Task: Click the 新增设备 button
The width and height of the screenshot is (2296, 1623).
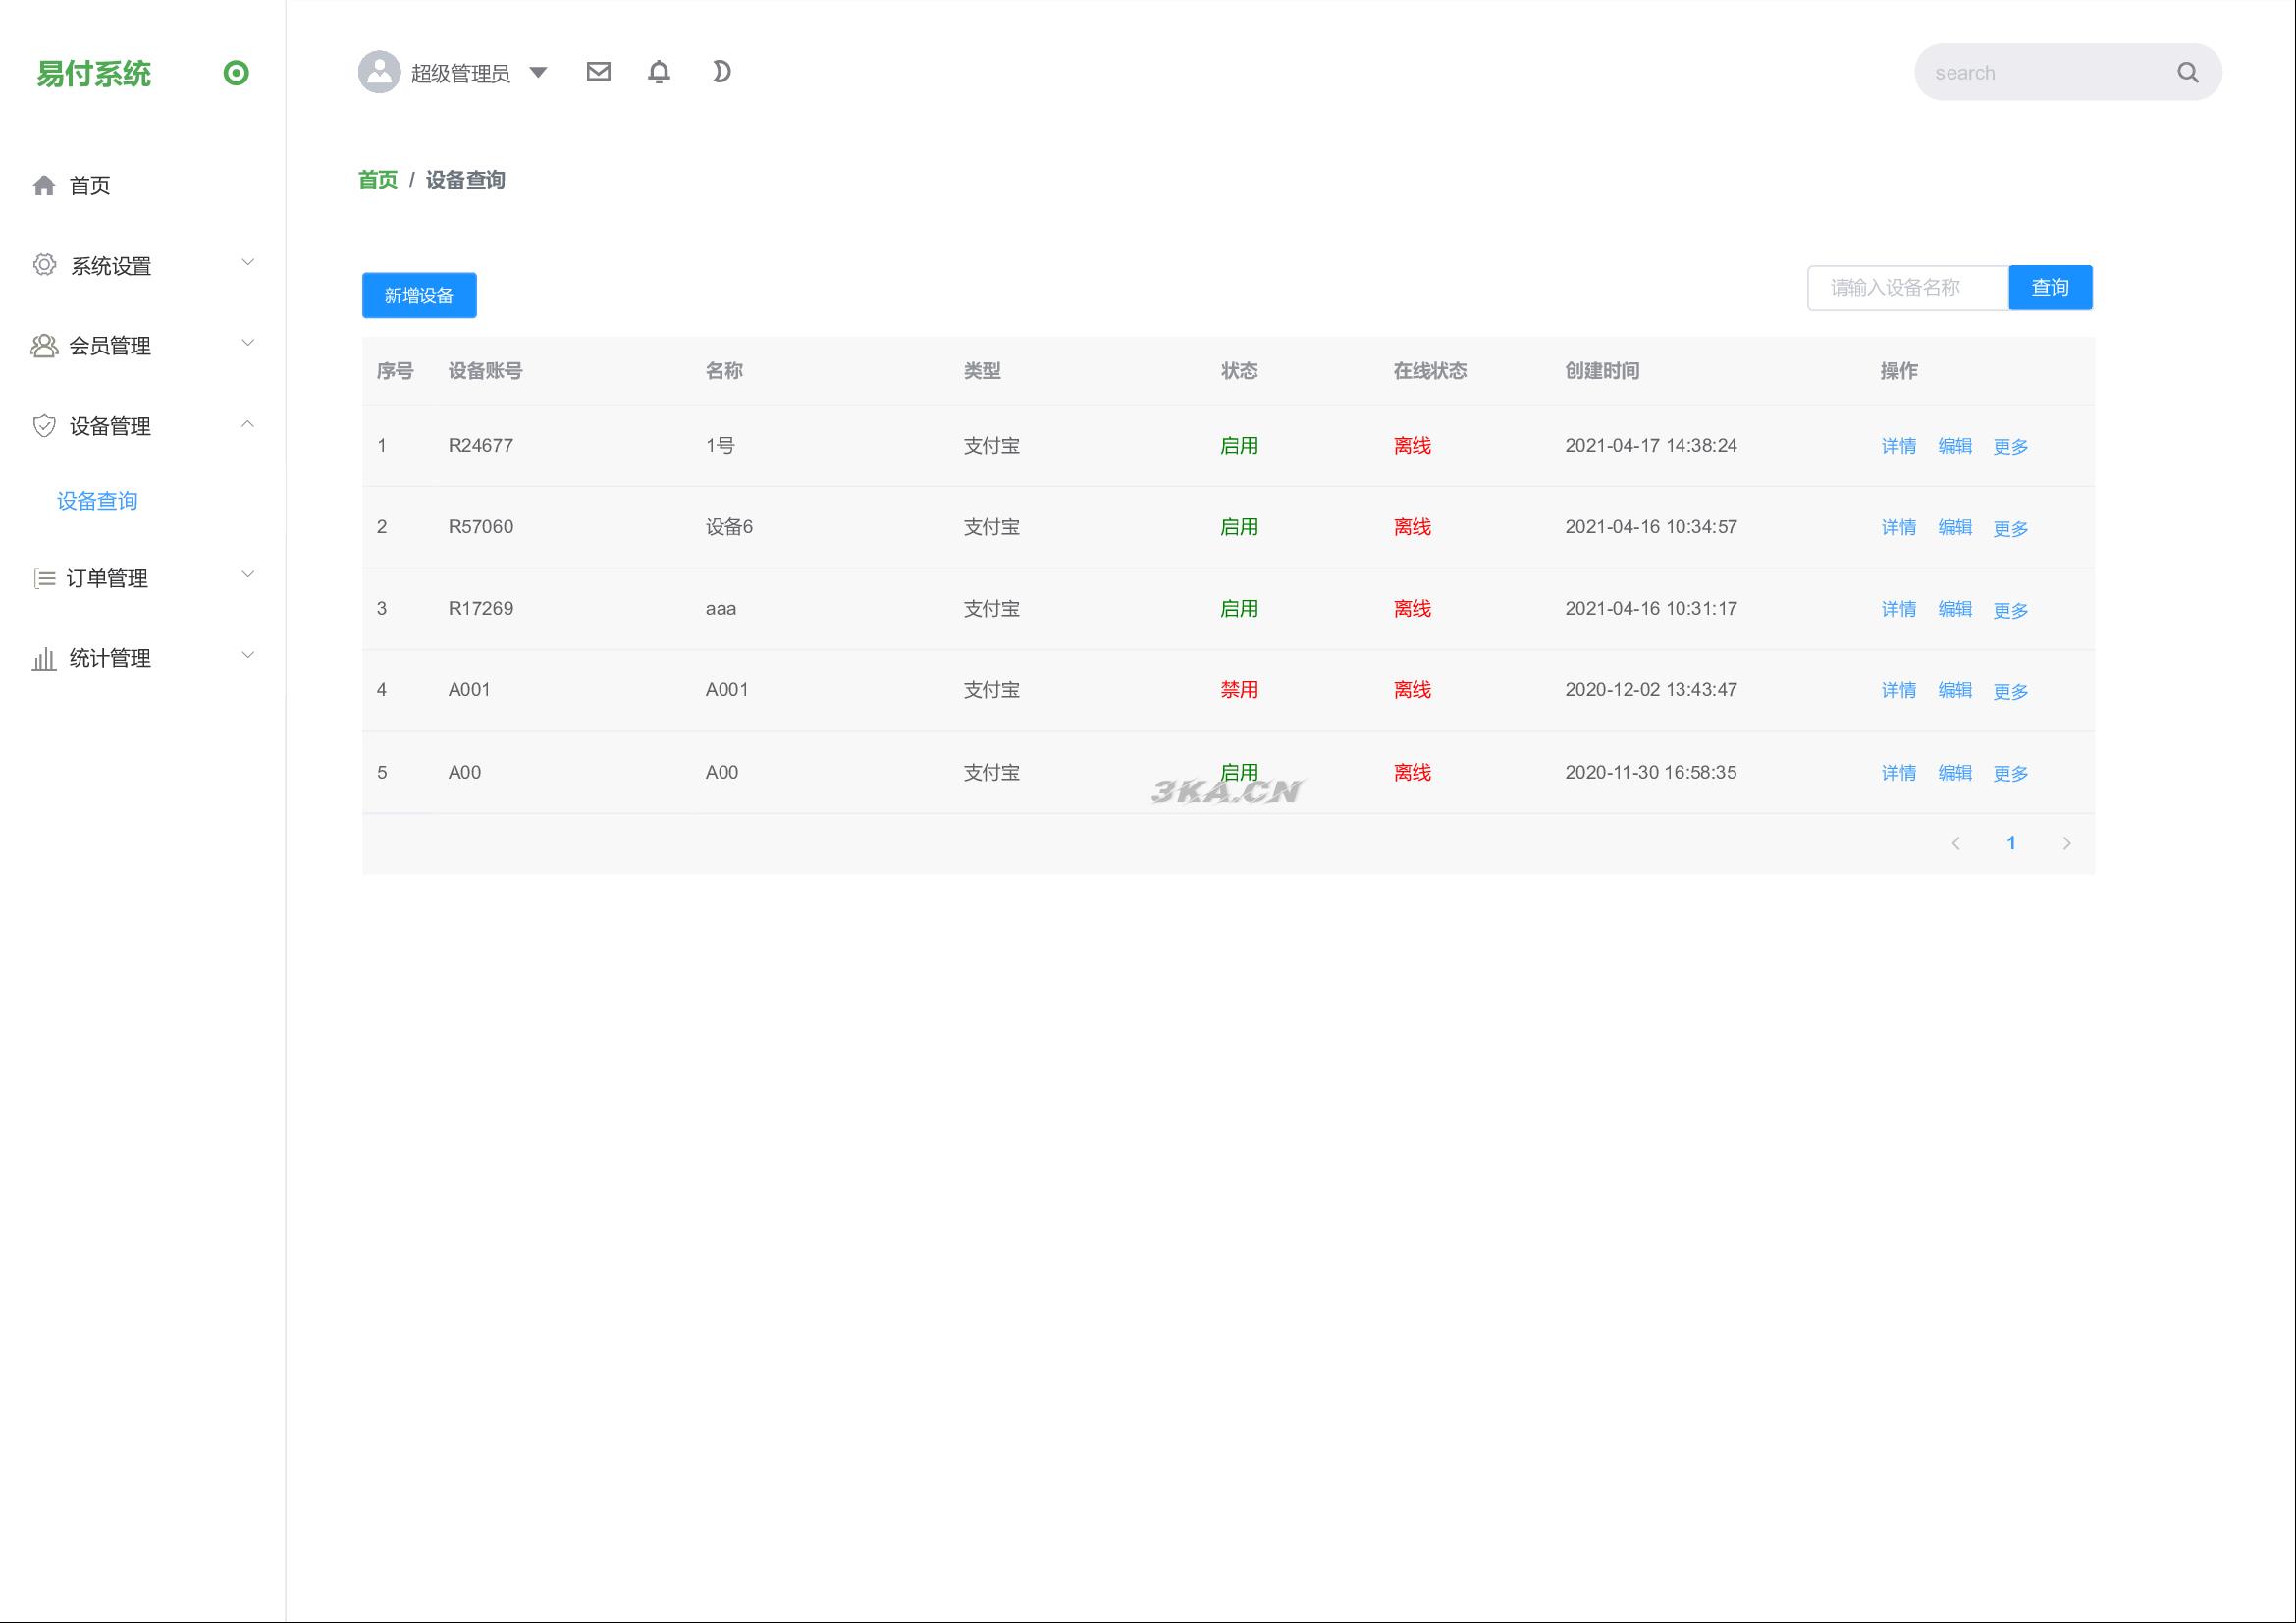Action: 419,296
